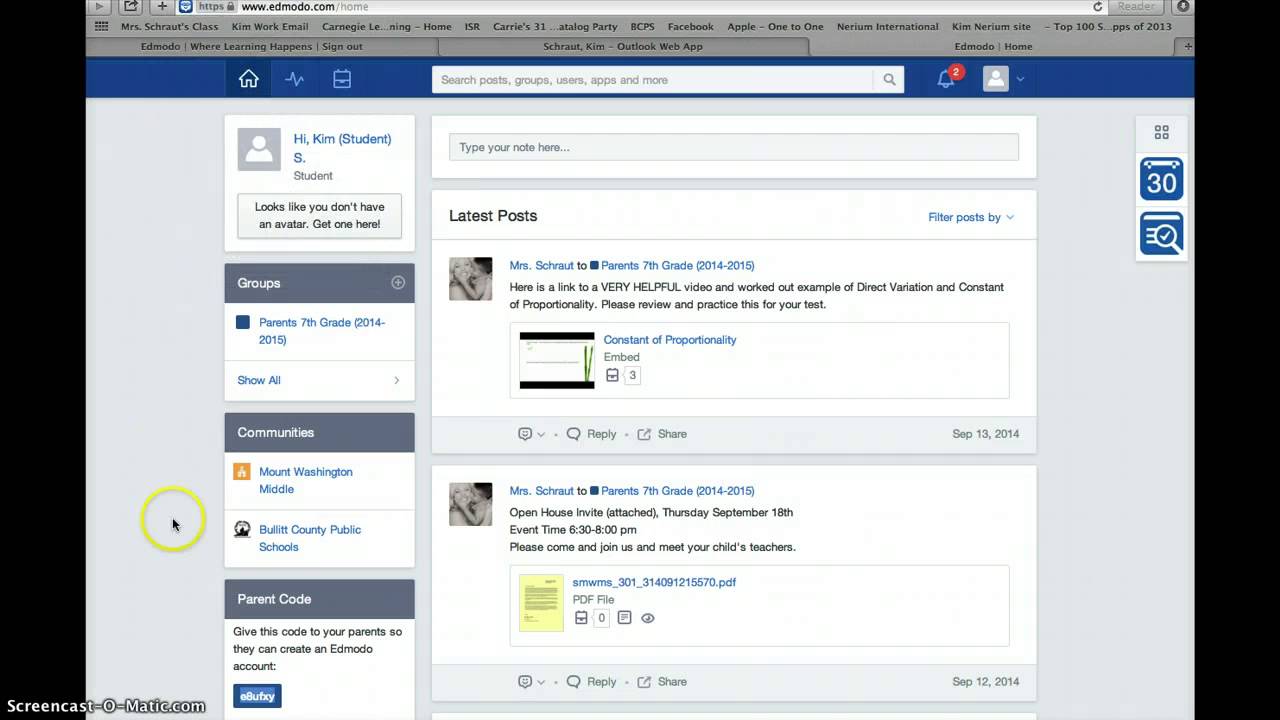Select the parent code e8ufxy

coord(257,696)
